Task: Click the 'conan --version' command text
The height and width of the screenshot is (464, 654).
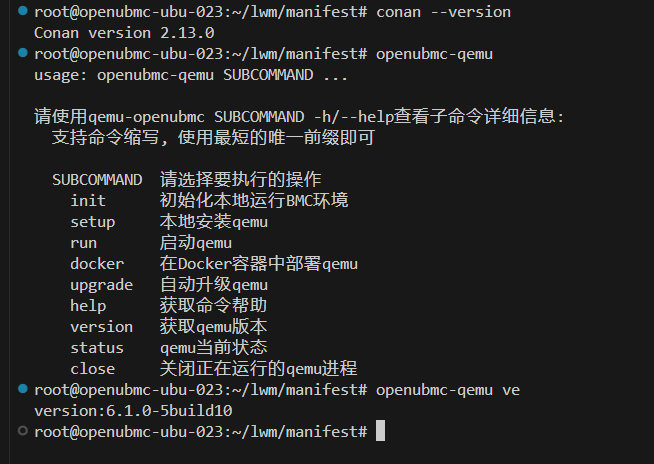Action: (x=443, y=12)
